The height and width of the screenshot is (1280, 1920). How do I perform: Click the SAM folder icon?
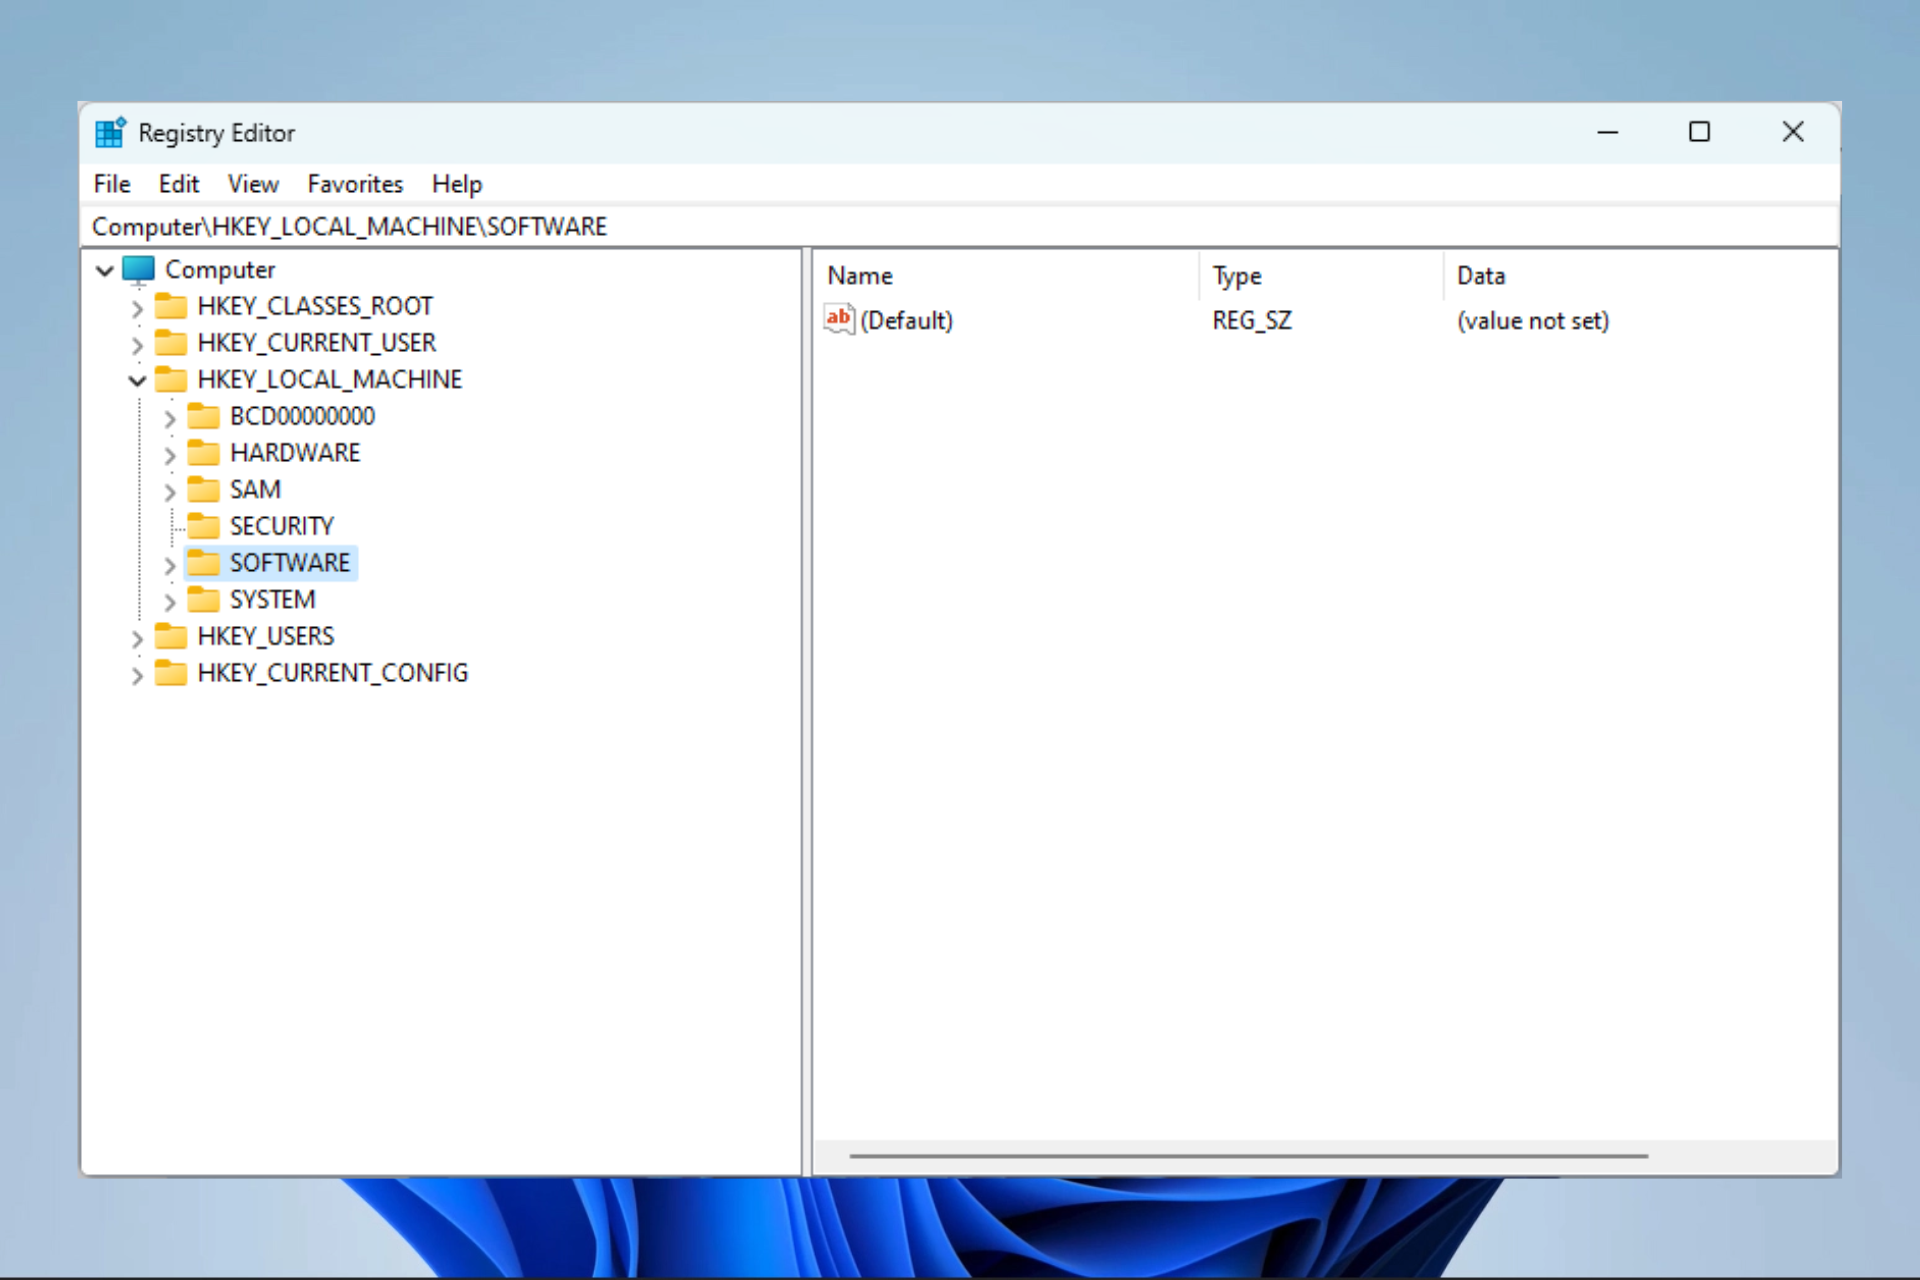pyautogui.click(x=204, y=489)
